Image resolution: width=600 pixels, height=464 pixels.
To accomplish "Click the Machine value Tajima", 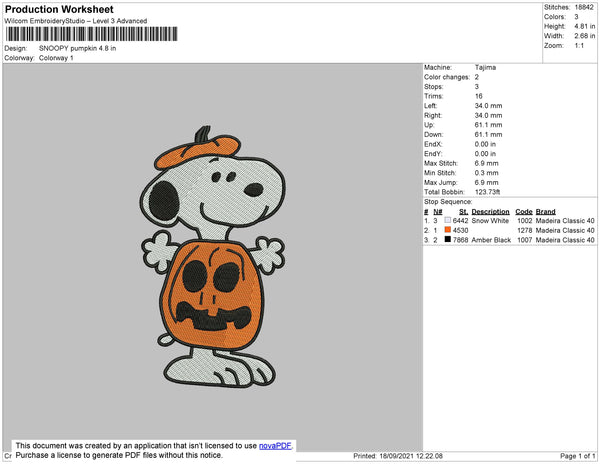I will 485,67.
